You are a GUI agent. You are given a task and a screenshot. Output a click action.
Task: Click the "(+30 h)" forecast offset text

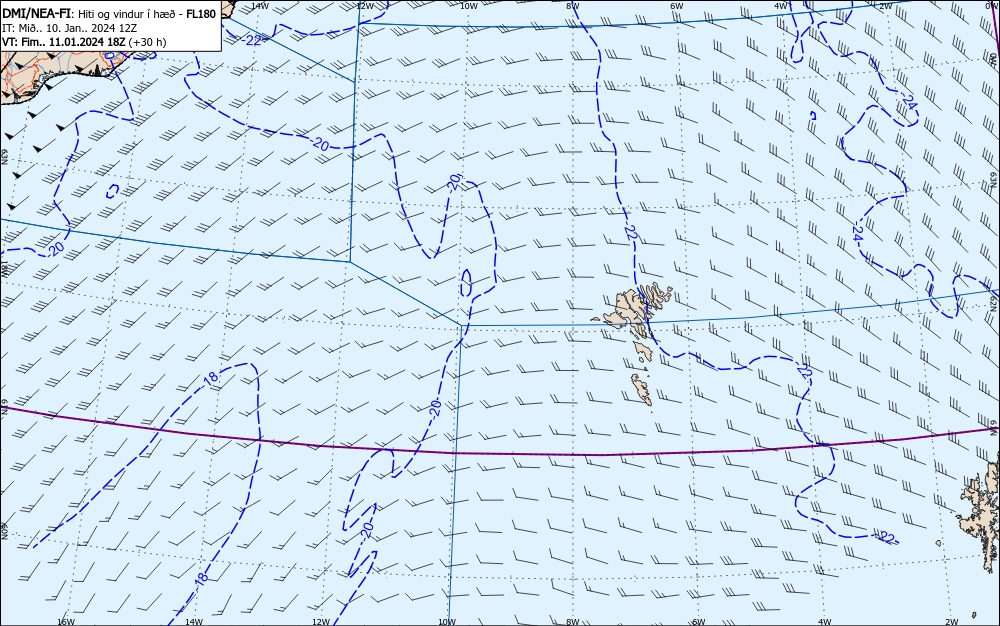click(147, 42)
